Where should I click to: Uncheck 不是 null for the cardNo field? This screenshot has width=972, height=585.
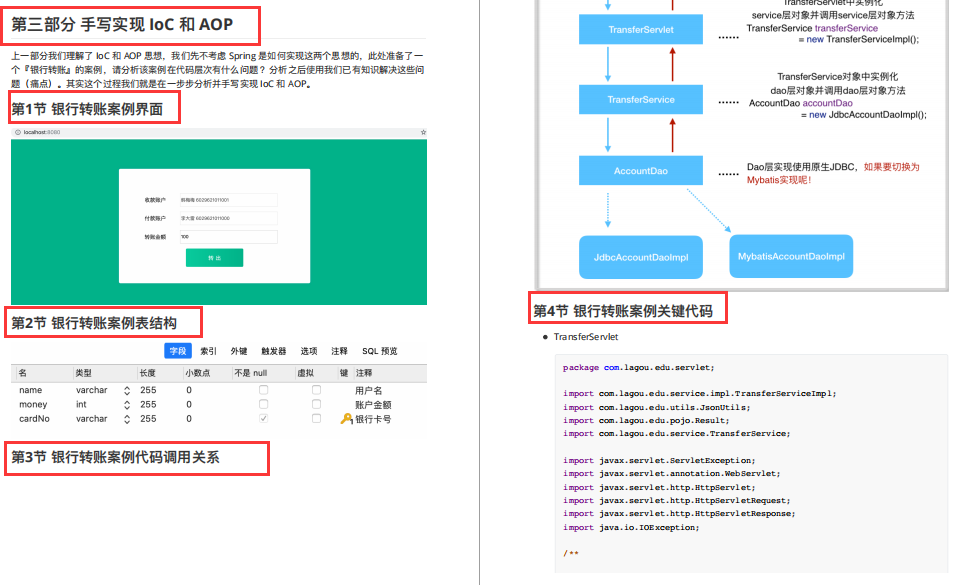(262, 418)
